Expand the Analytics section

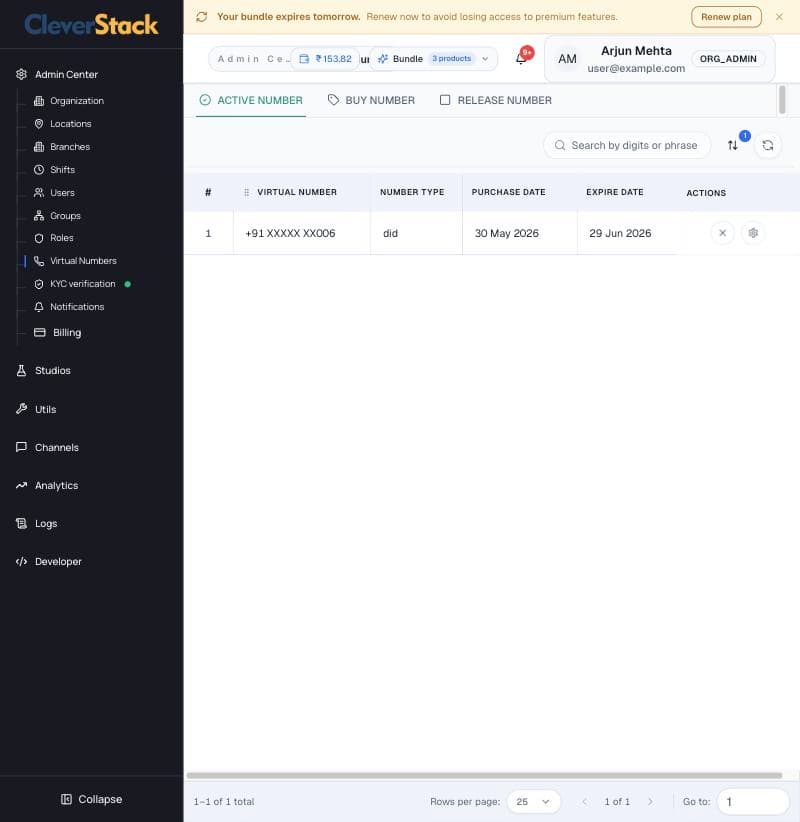pyautogui.click(x=47, y=485)
